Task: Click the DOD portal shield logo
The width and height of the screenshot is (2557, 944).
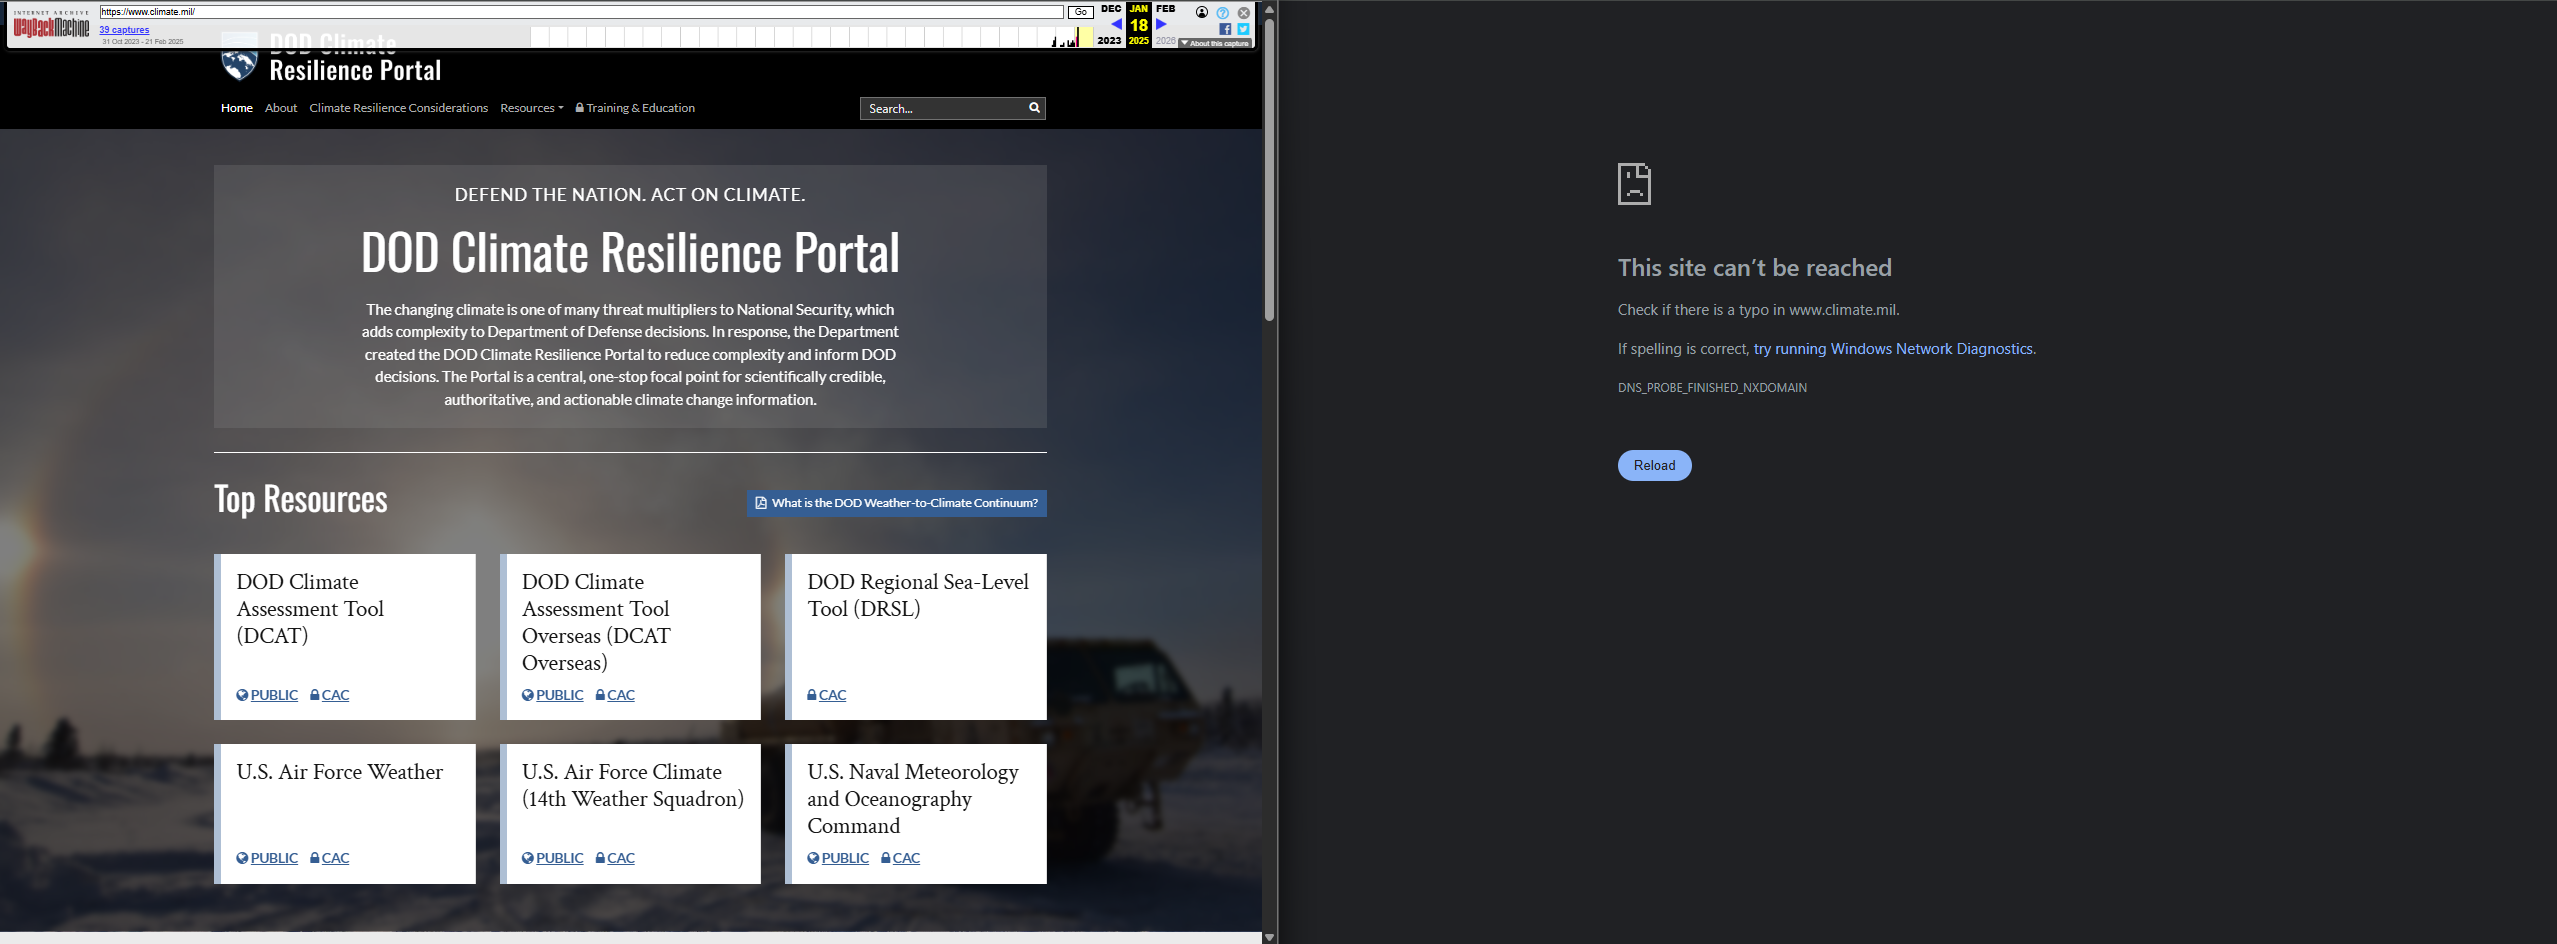Action: tap(239, 64)
